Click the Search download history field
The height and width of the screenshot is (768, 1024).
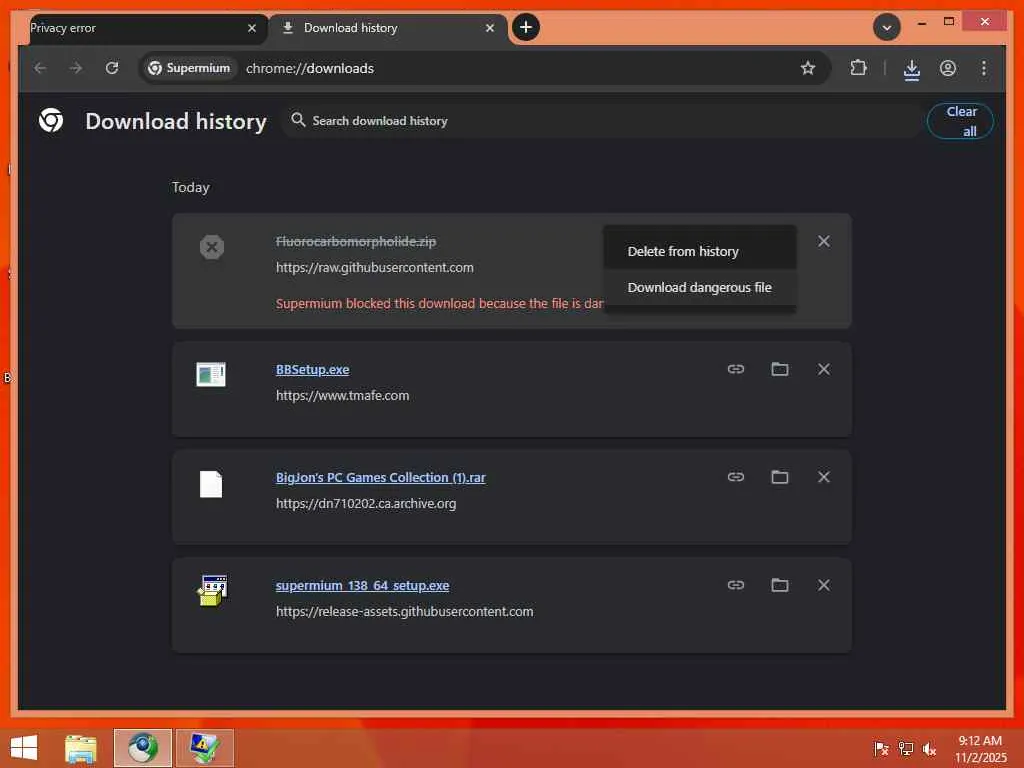tap(601, 121)
